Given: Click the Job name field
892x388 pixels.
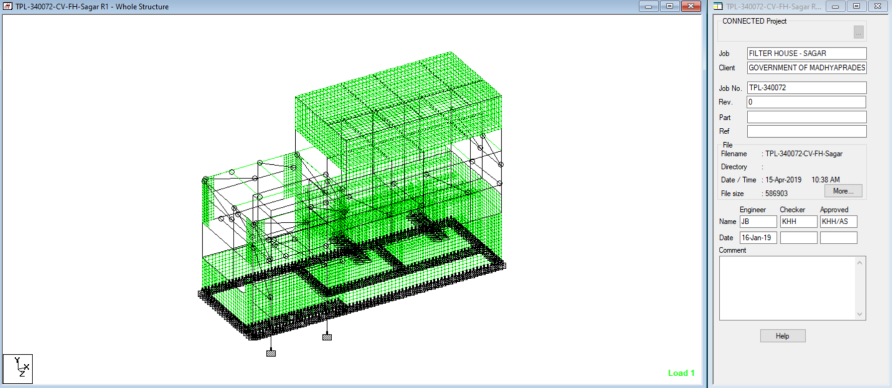Looking at the screenshot, I should click(807, 53).
